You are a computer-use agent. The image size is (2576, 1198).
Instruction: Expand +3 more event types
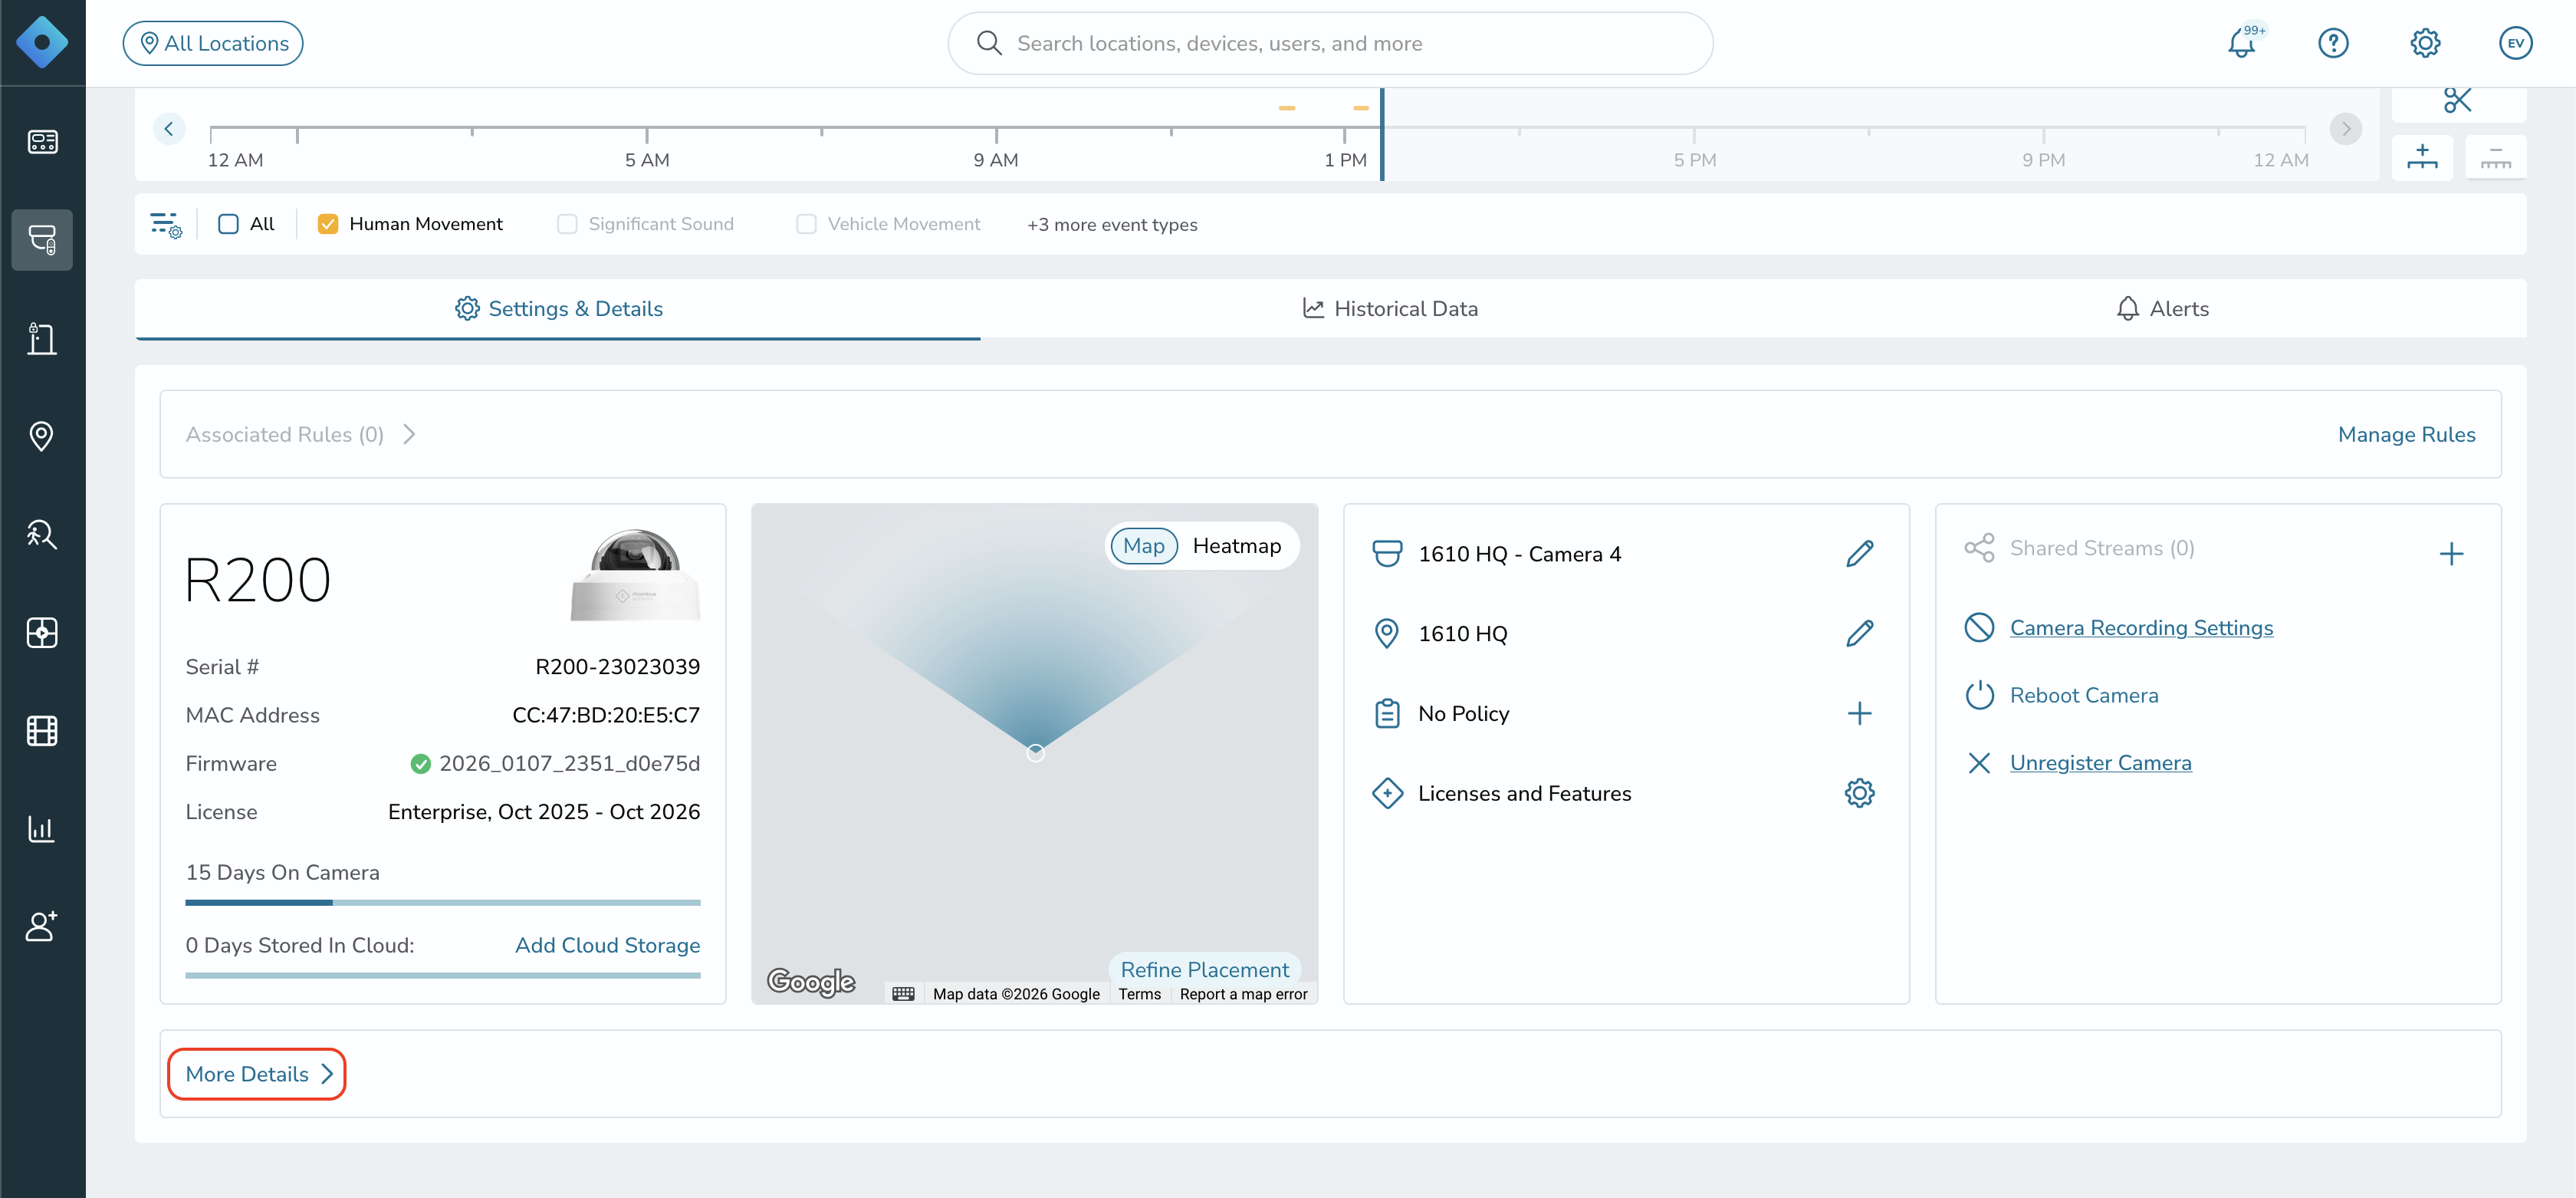[1112, 225]
